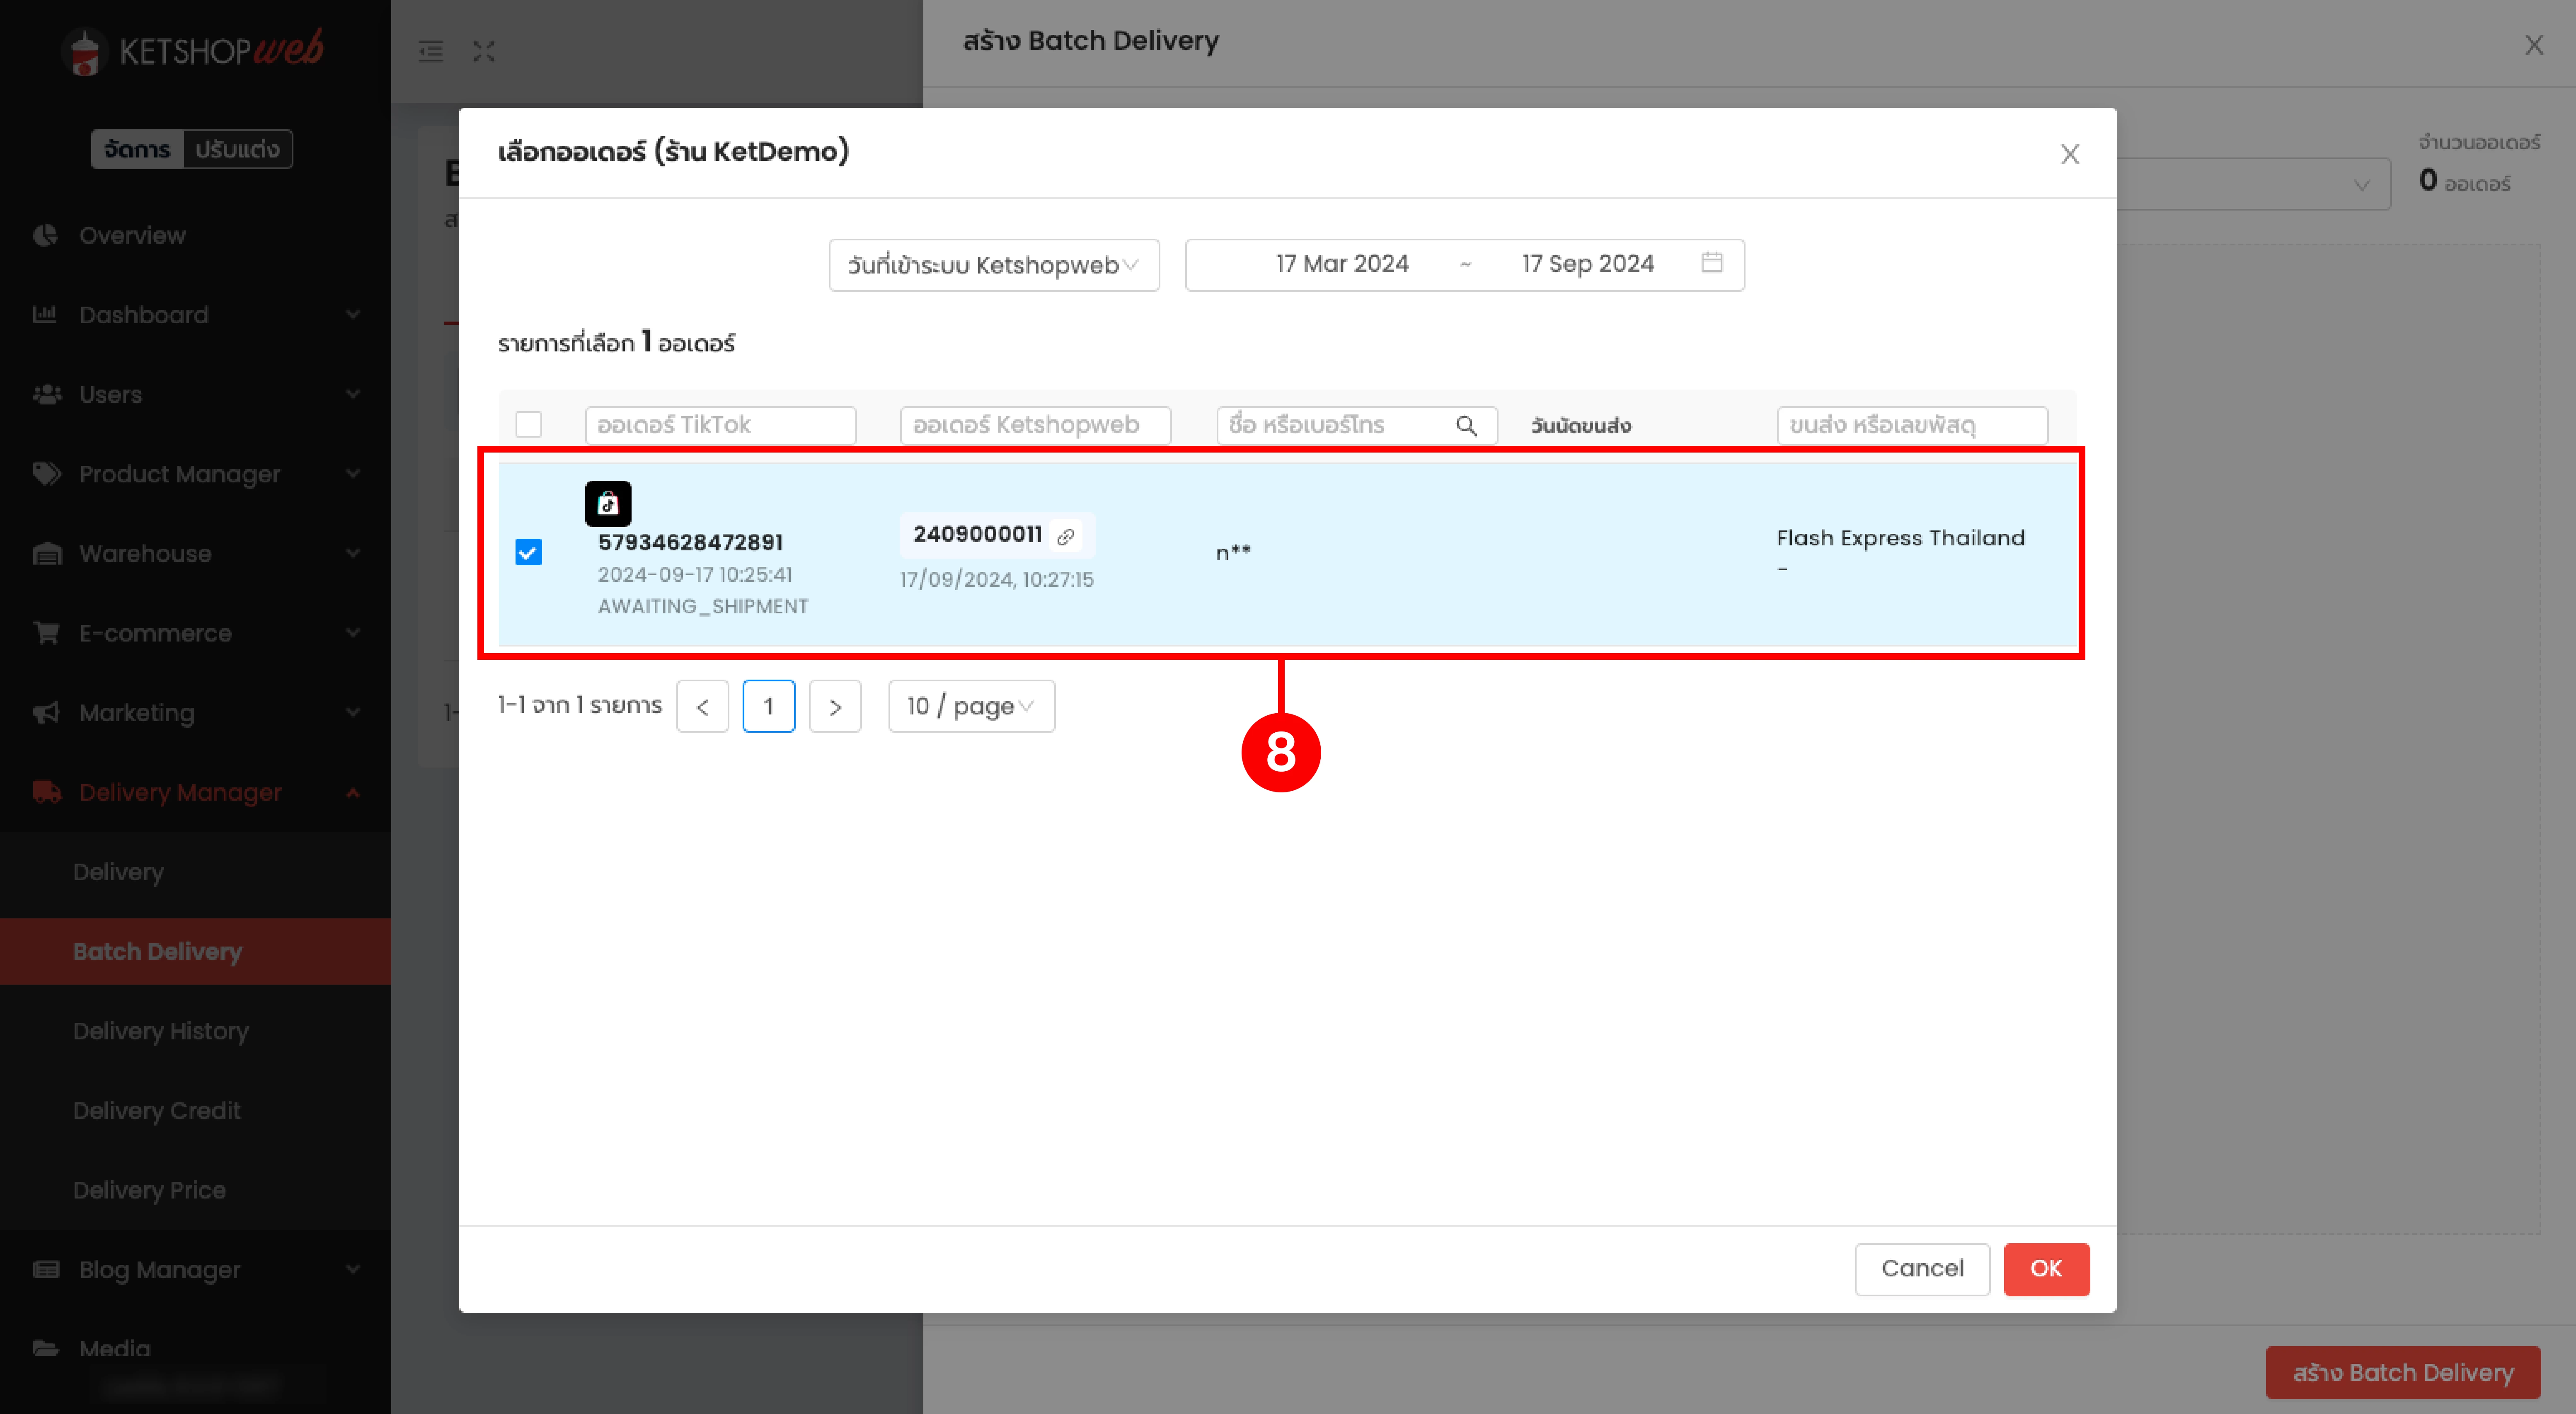2576x1414 pixels.
Task: Open shop dropdown in Batch Delivery drawer
Action: tap(2253, 184)
